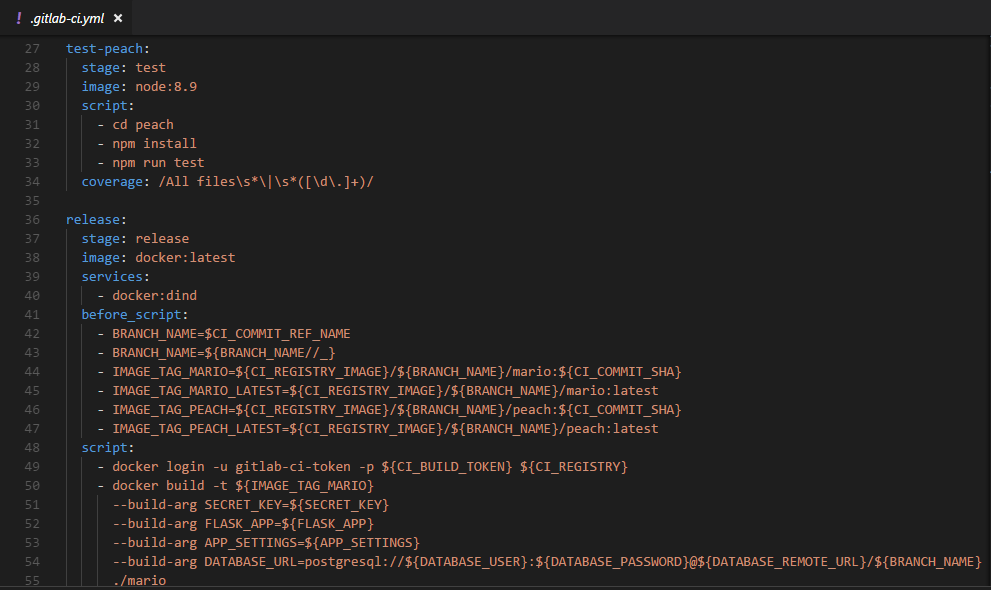Close the .gitlab-ci.yml tab
This screenshot has width=991, height=590.
[117, 17]
